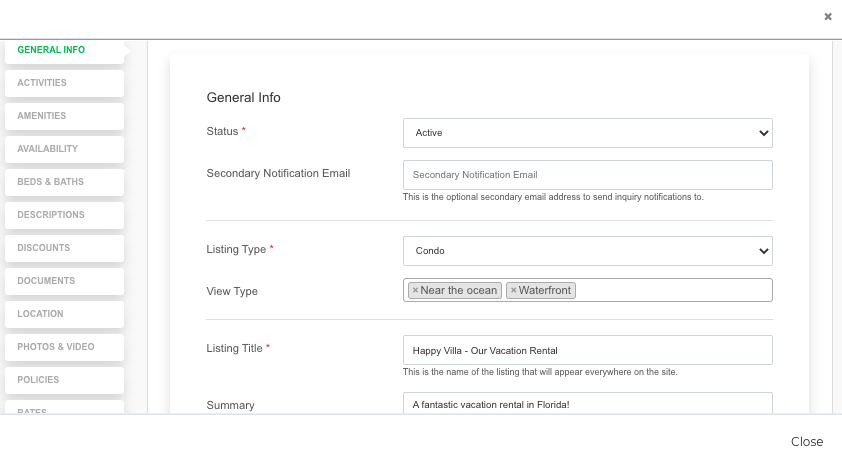Click the Close button at the bottom
Viewport: 842px width, 464px height.
pos(807,441)
